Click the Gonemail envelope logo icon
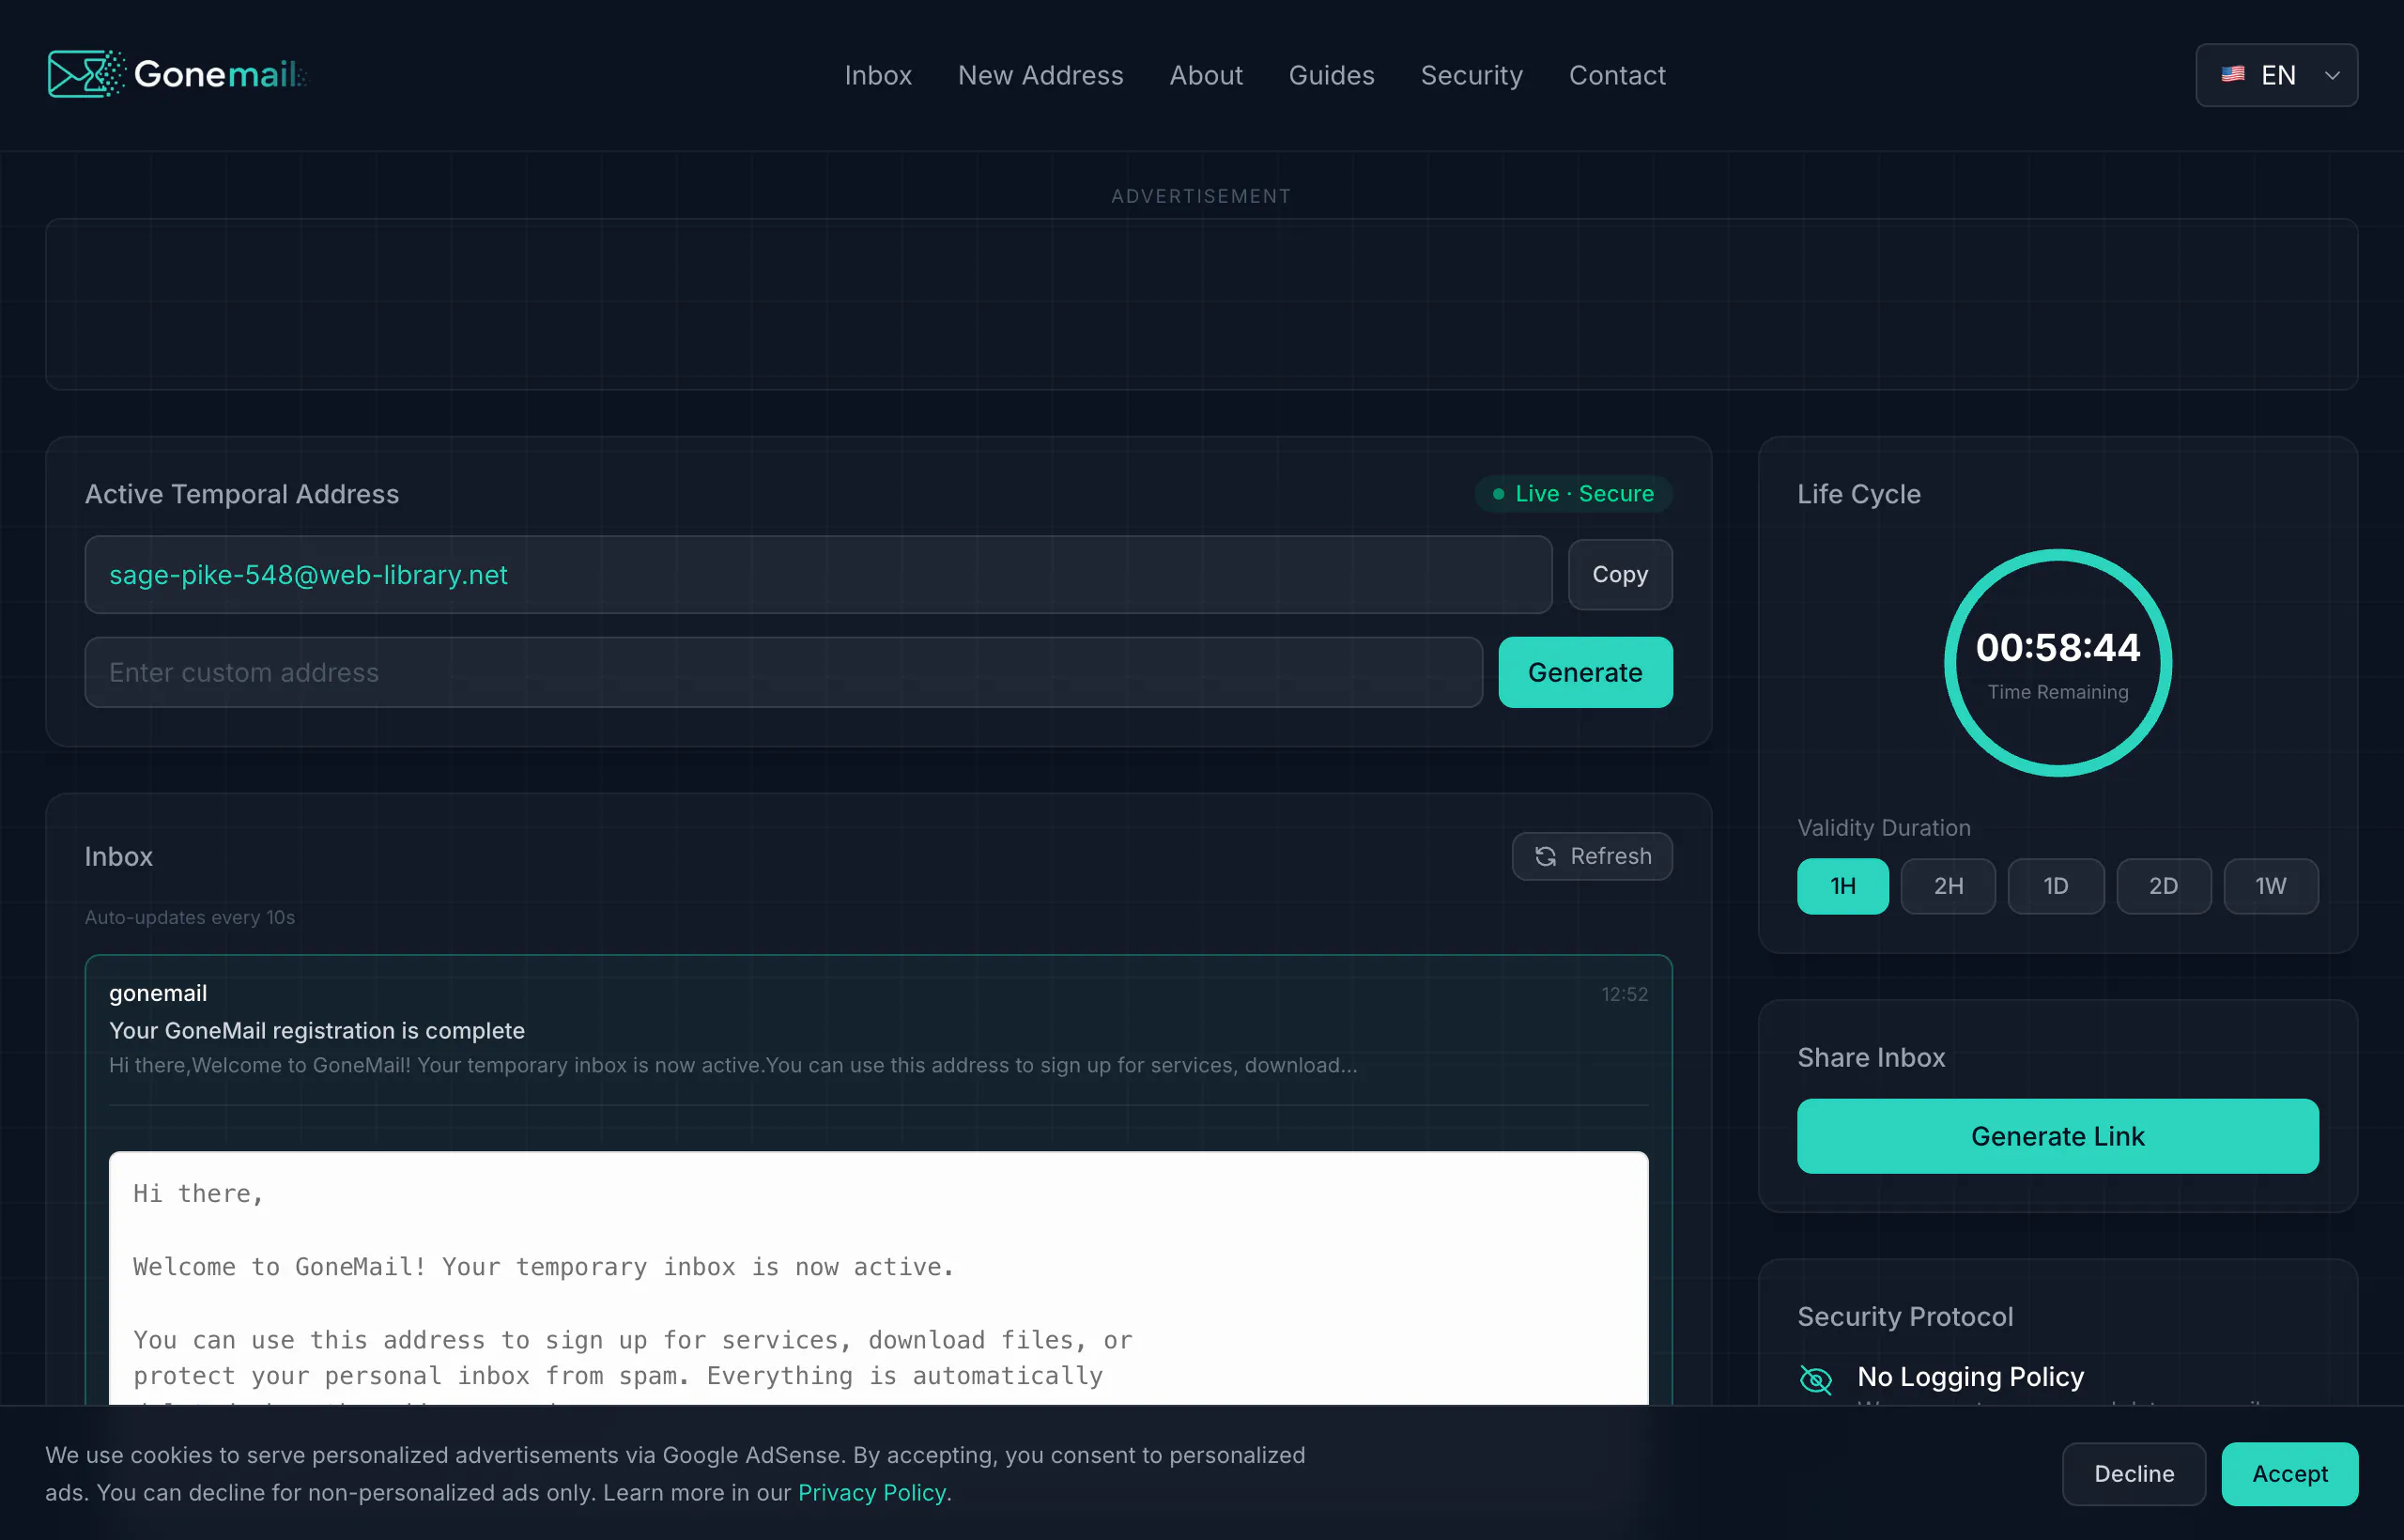This screenshot has height=1540, width=2404. pos(86,74)
